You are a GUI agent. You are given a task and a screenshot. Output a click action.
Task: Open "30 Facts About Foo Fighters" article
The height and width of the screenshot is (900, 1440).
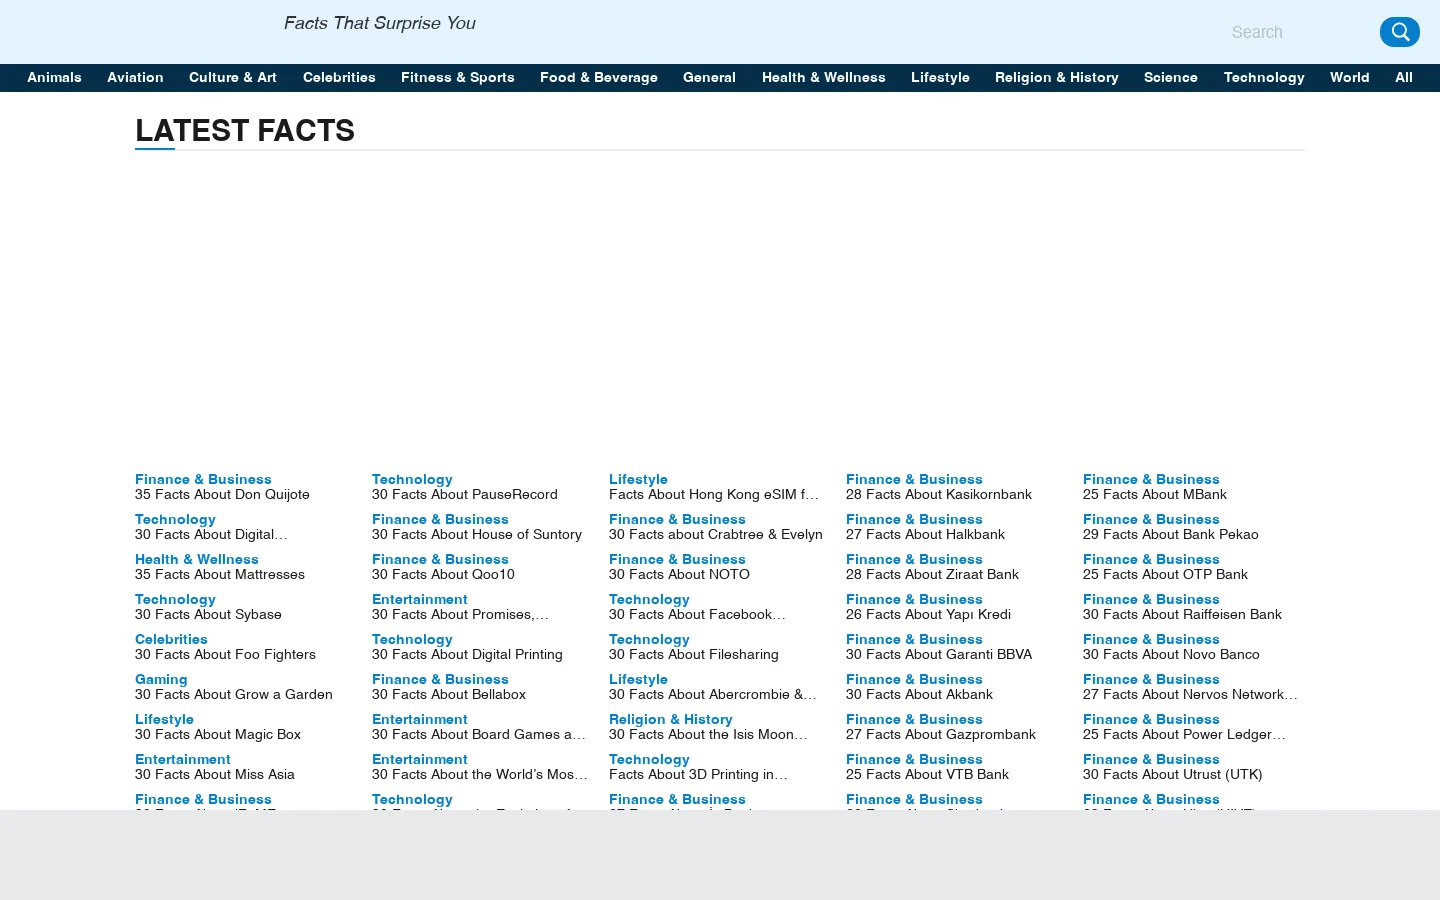[225, 654]
